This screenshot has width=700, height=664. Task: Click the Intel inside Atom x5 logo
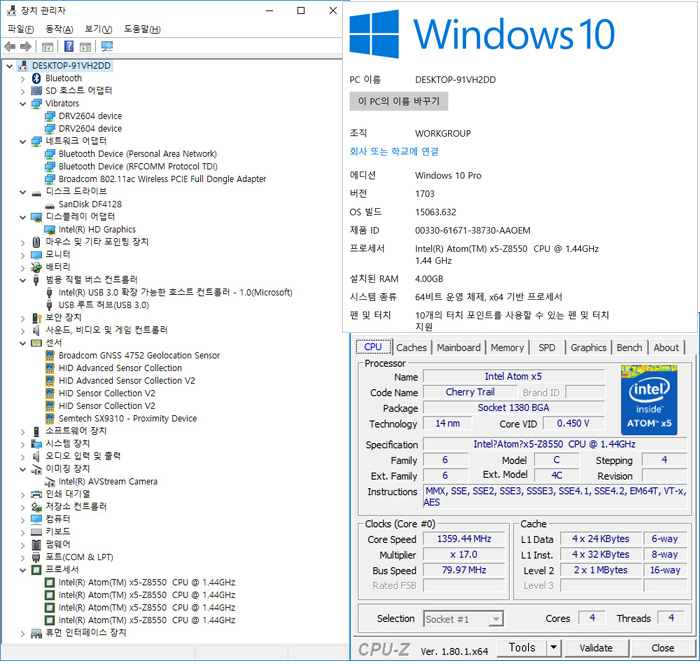[x=649, y=400]
